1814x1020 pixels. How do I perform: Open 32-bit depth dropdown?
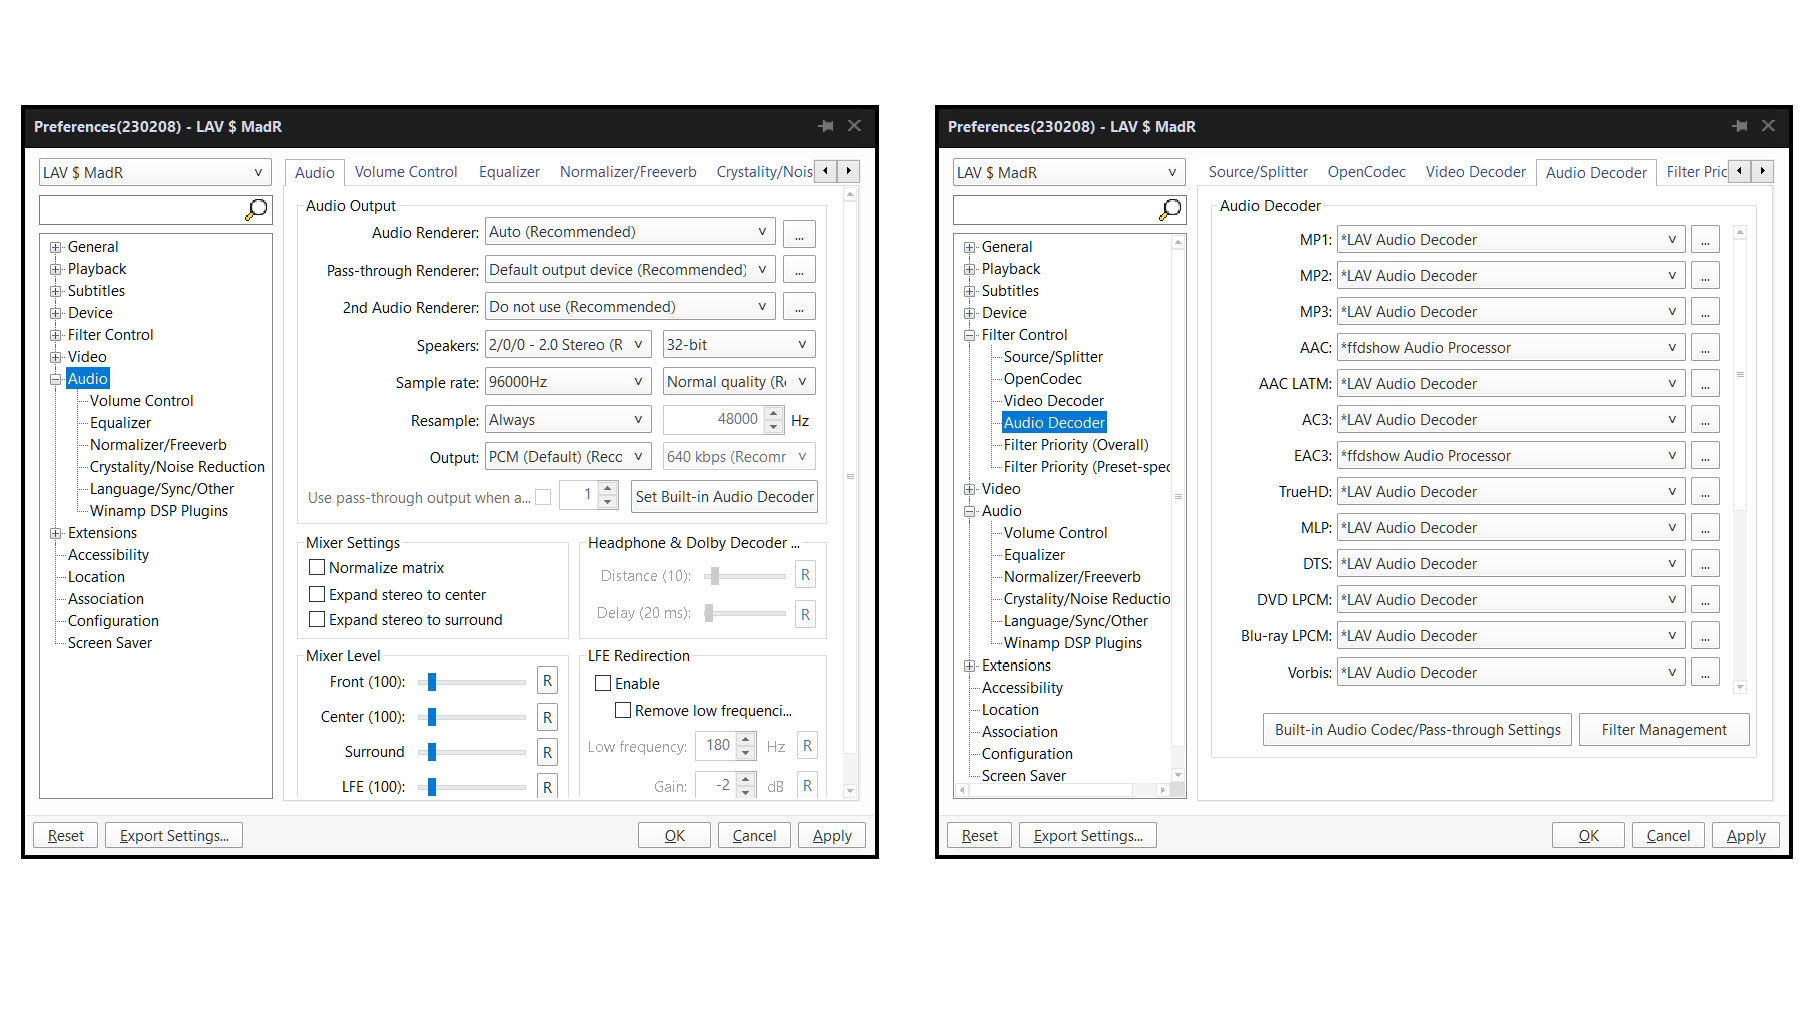click(x=738, y=345)
